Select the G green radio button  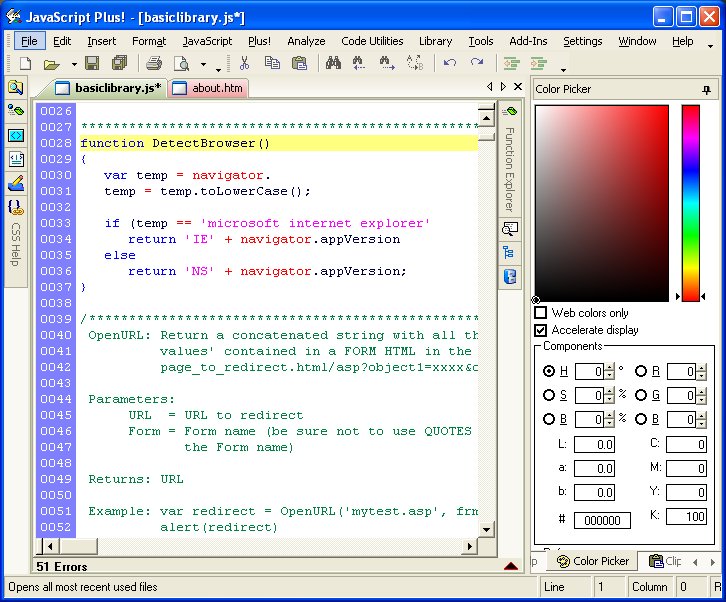tap(641, 395)
